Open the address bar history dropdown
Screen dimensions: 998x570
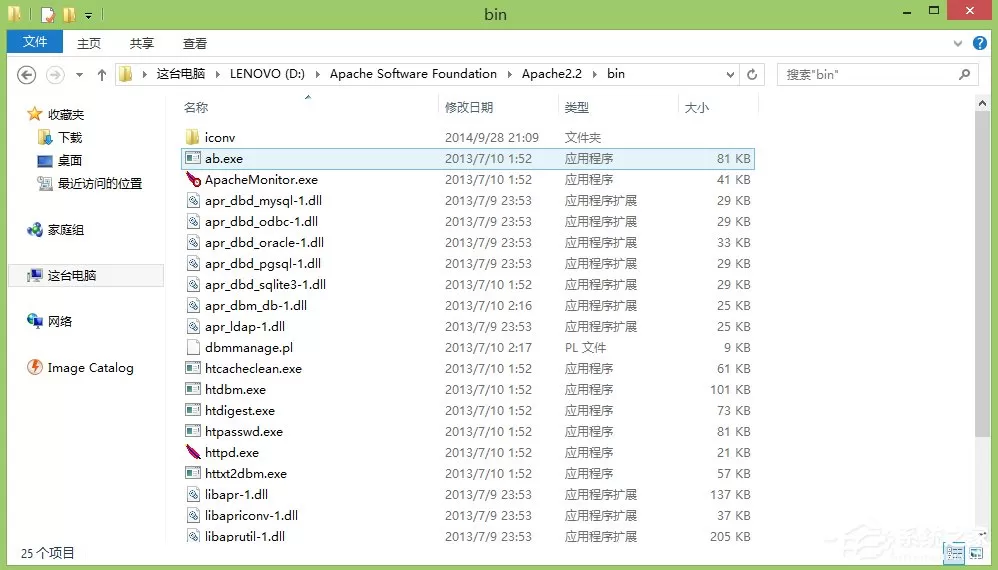[x=730, y=74]
